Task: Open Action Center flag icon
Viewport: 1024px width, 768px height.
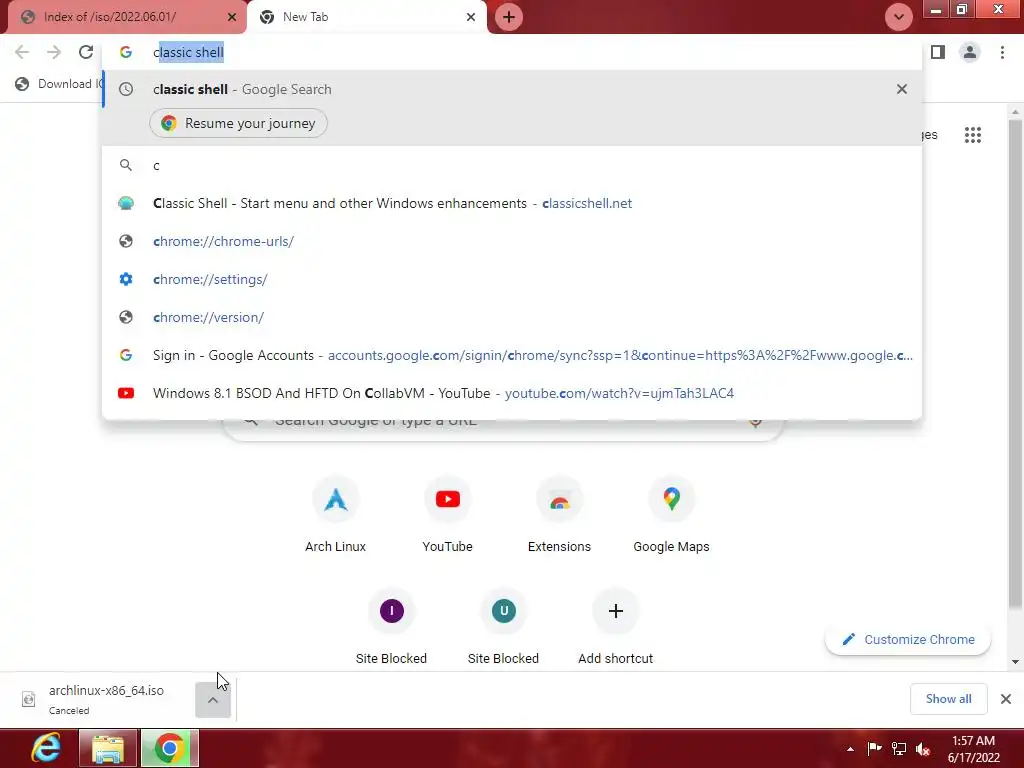Action: click(x=874, y=748)
